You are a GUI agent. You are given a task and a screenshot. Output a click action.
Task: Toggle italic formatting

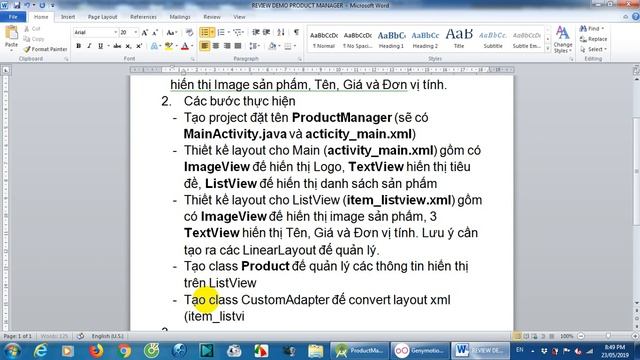click(x=89, y=46)
